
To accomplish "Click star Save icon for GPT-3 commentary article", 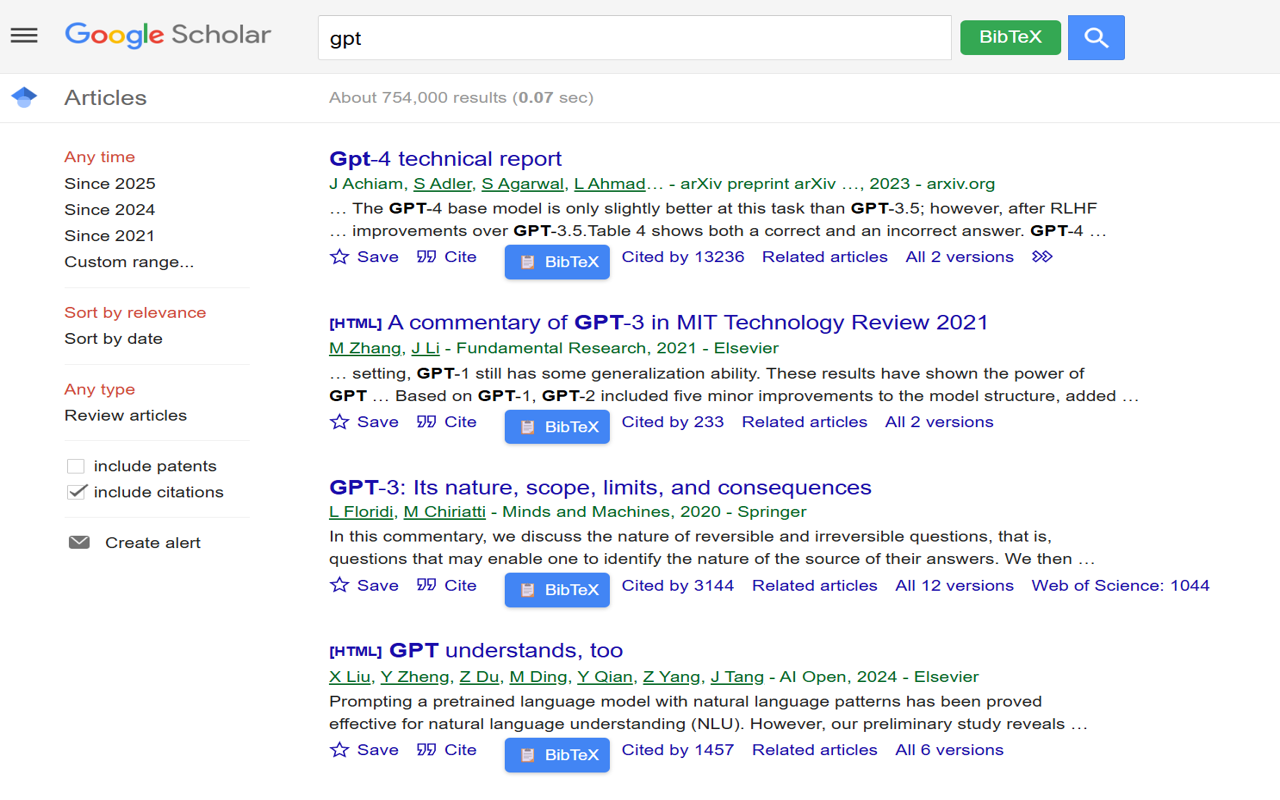I will [339, 422].
